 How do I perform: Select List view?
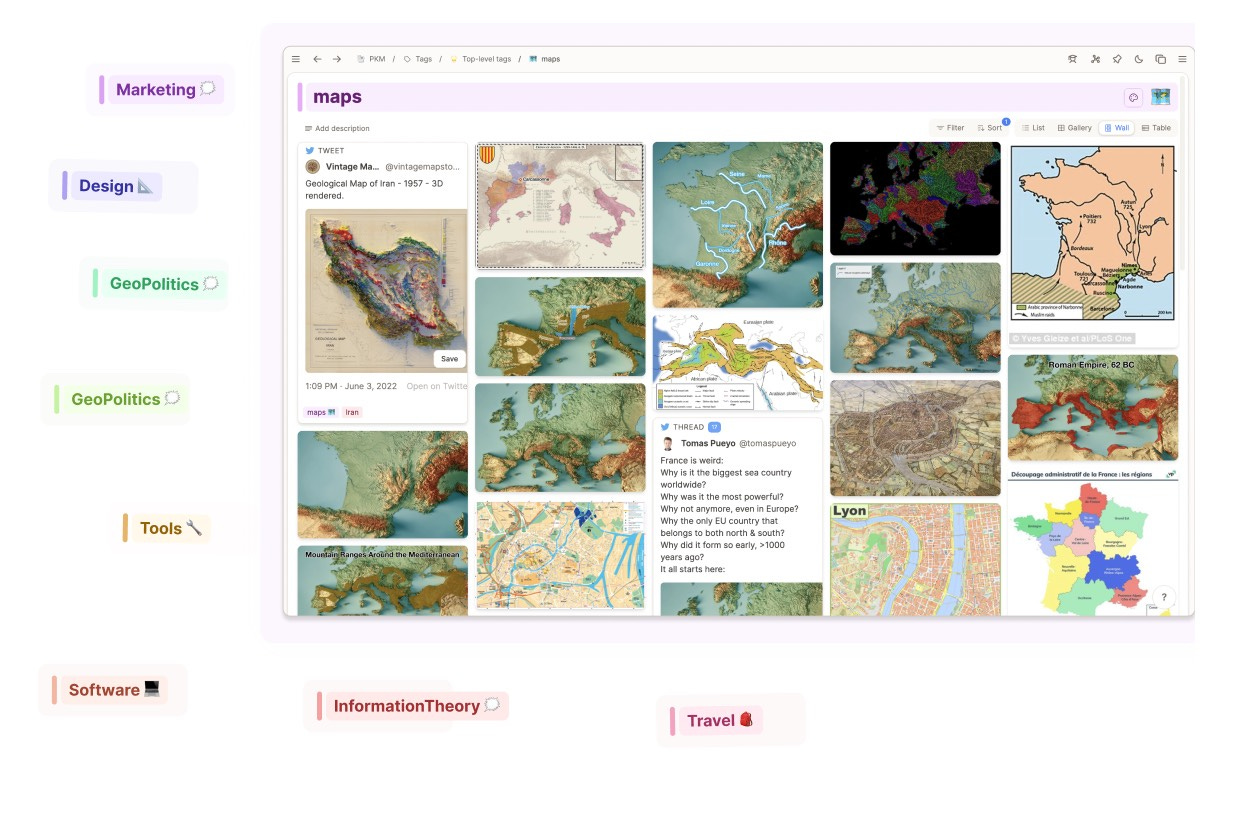(x=1035, y=128)
